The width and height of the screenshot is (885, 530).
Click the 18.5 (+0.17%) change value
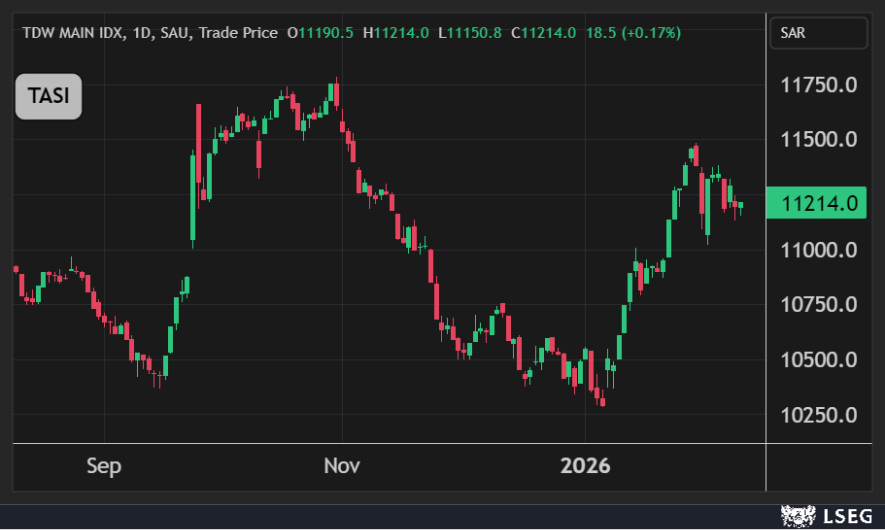coord(632,33)
